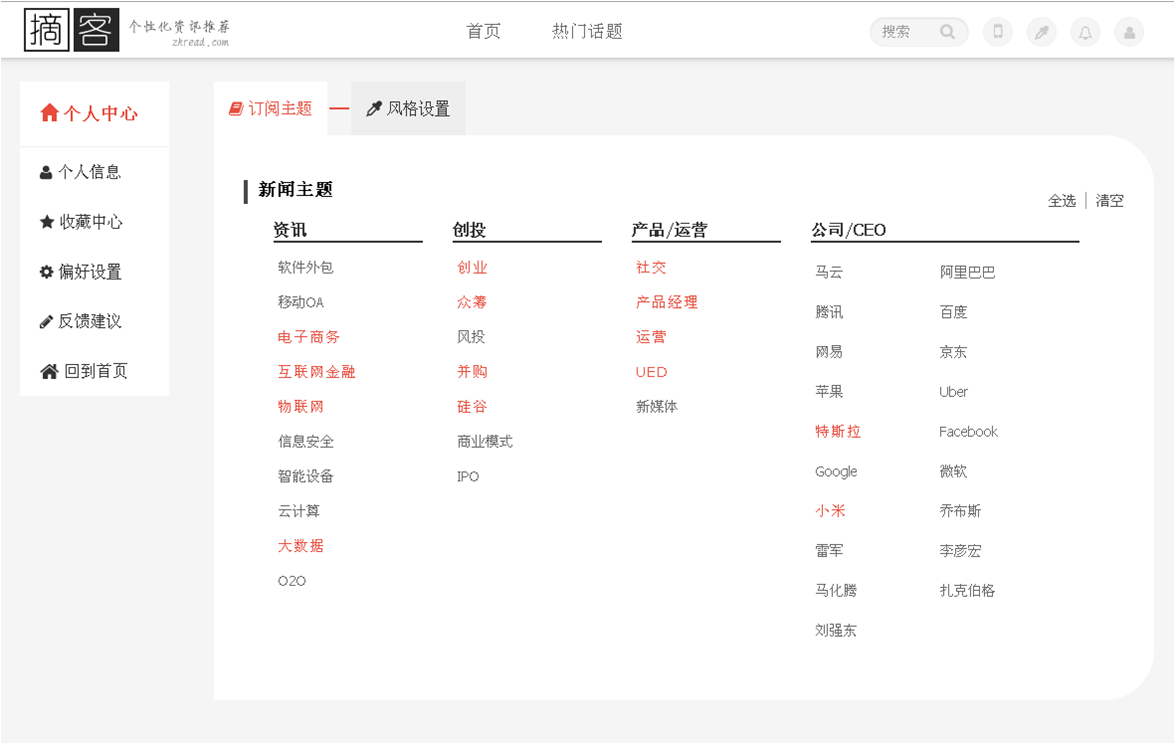Click the pen/write icon in header

coord(1042,32)
